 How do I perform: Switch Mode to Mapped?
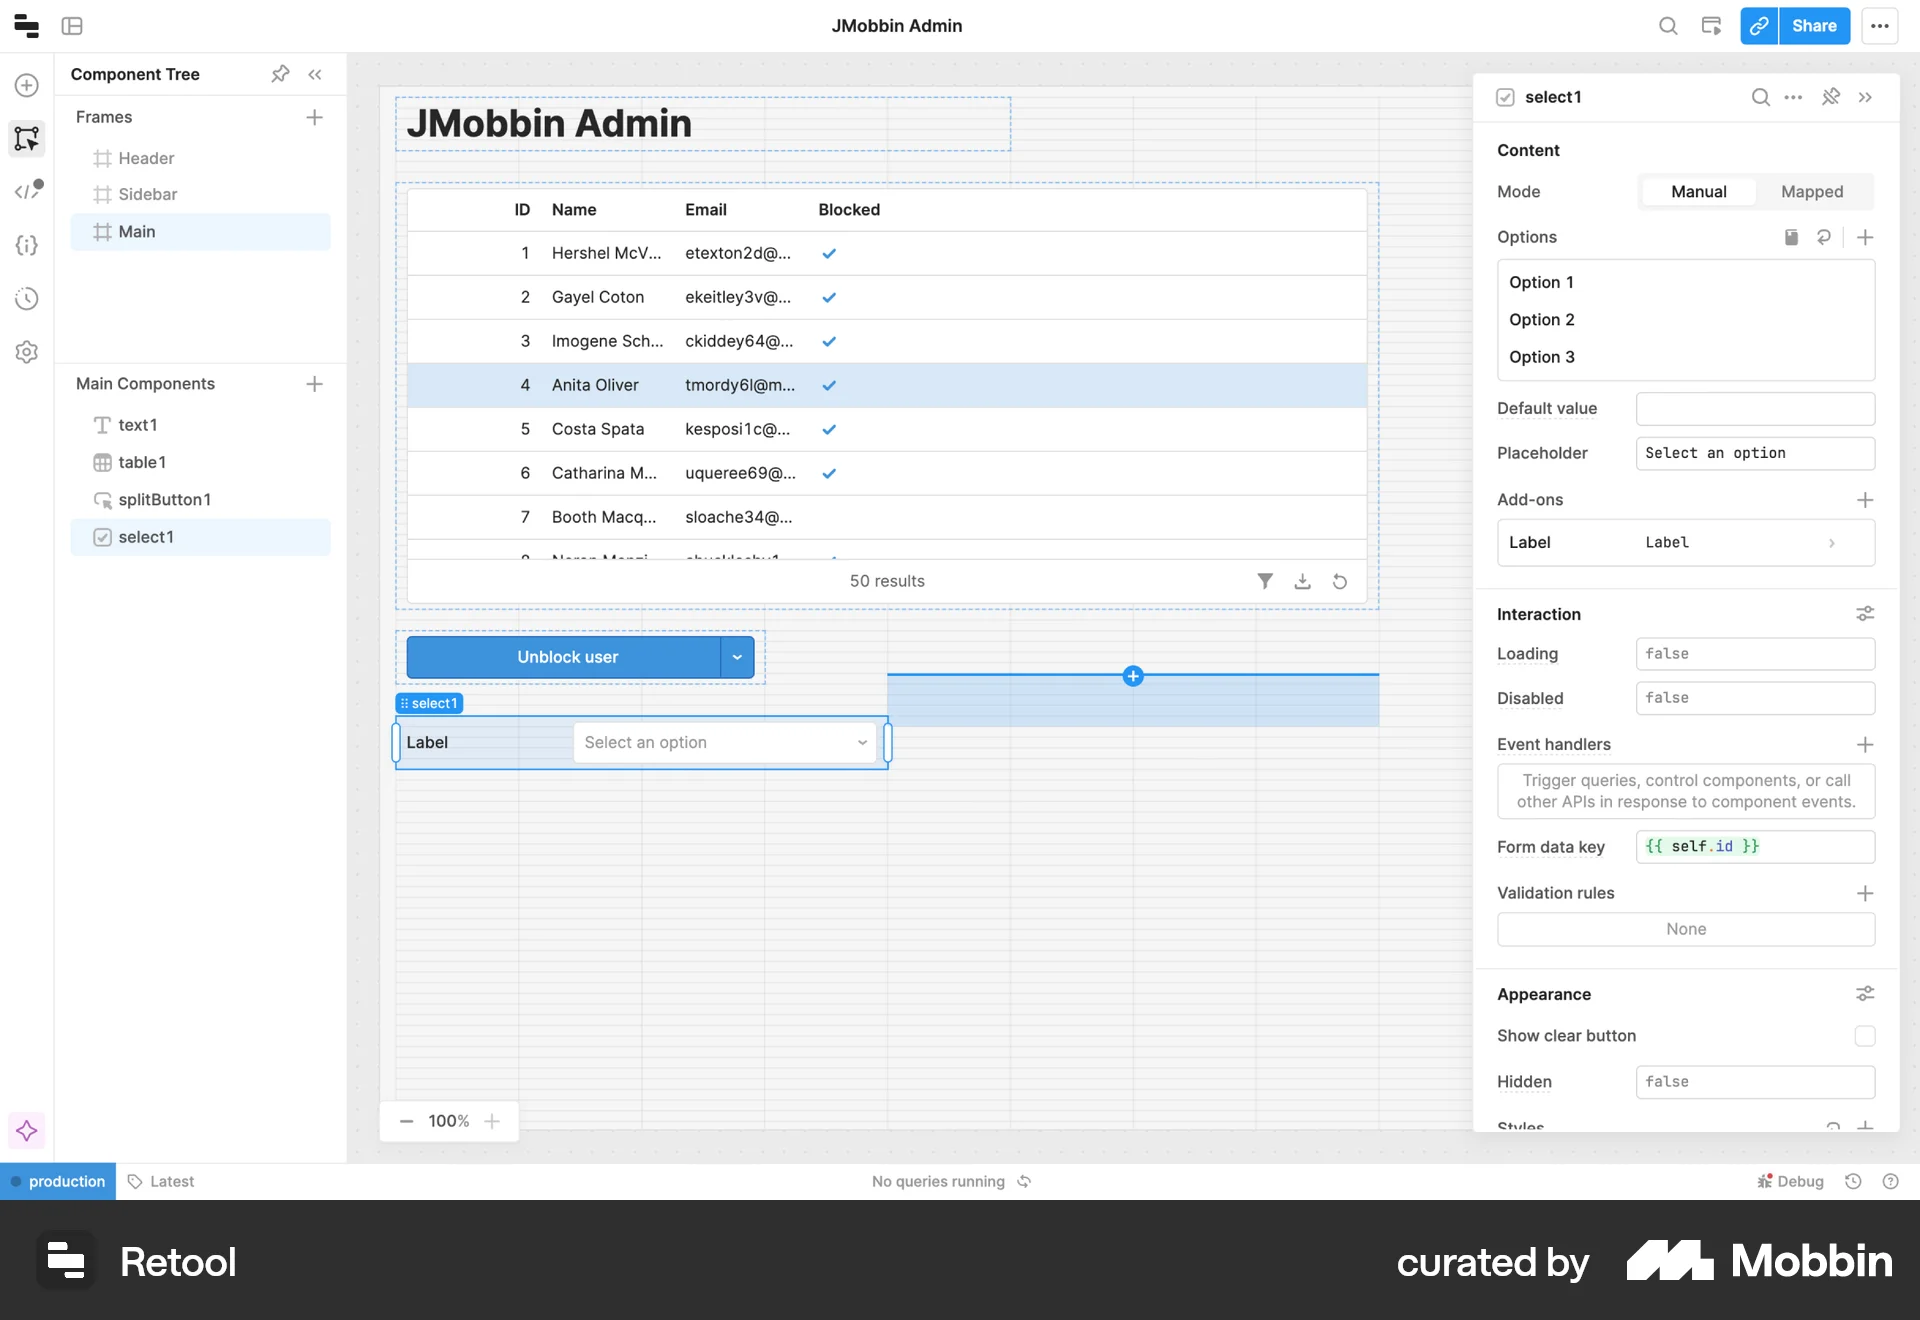click(x=1813, y=191)
